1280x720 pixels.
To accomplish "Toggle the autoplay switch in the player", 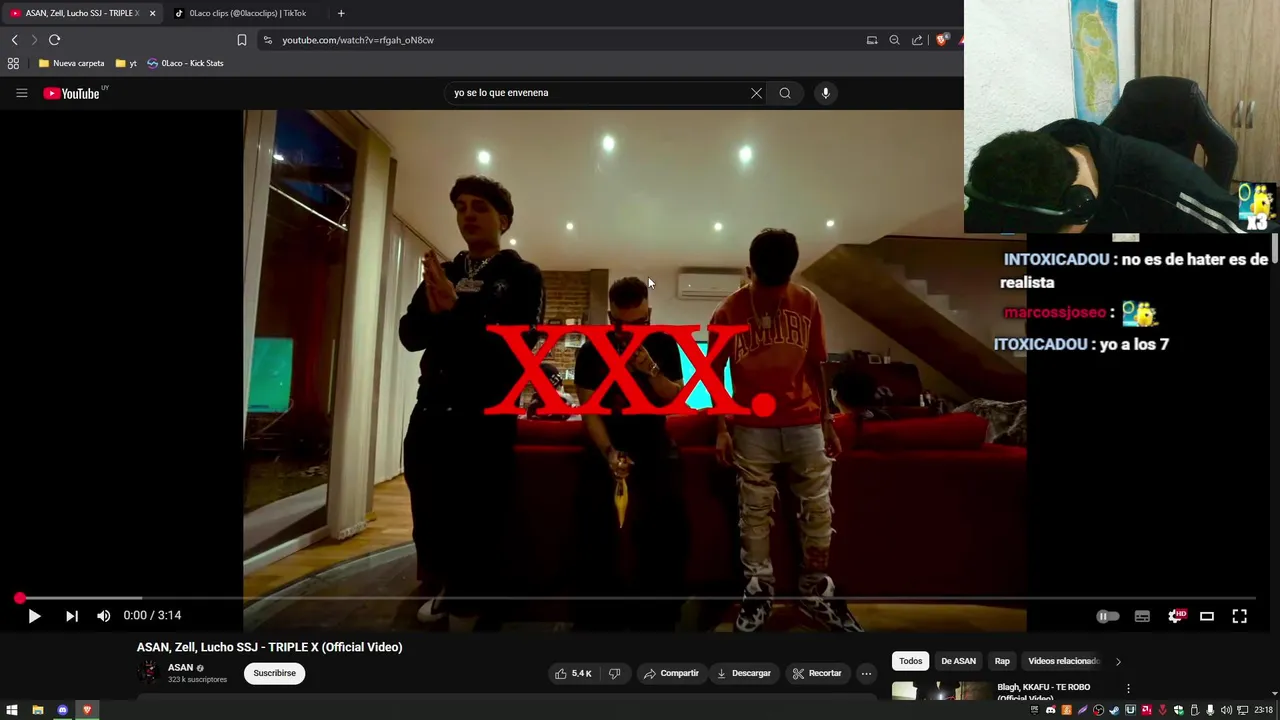I will point(1108,616).
